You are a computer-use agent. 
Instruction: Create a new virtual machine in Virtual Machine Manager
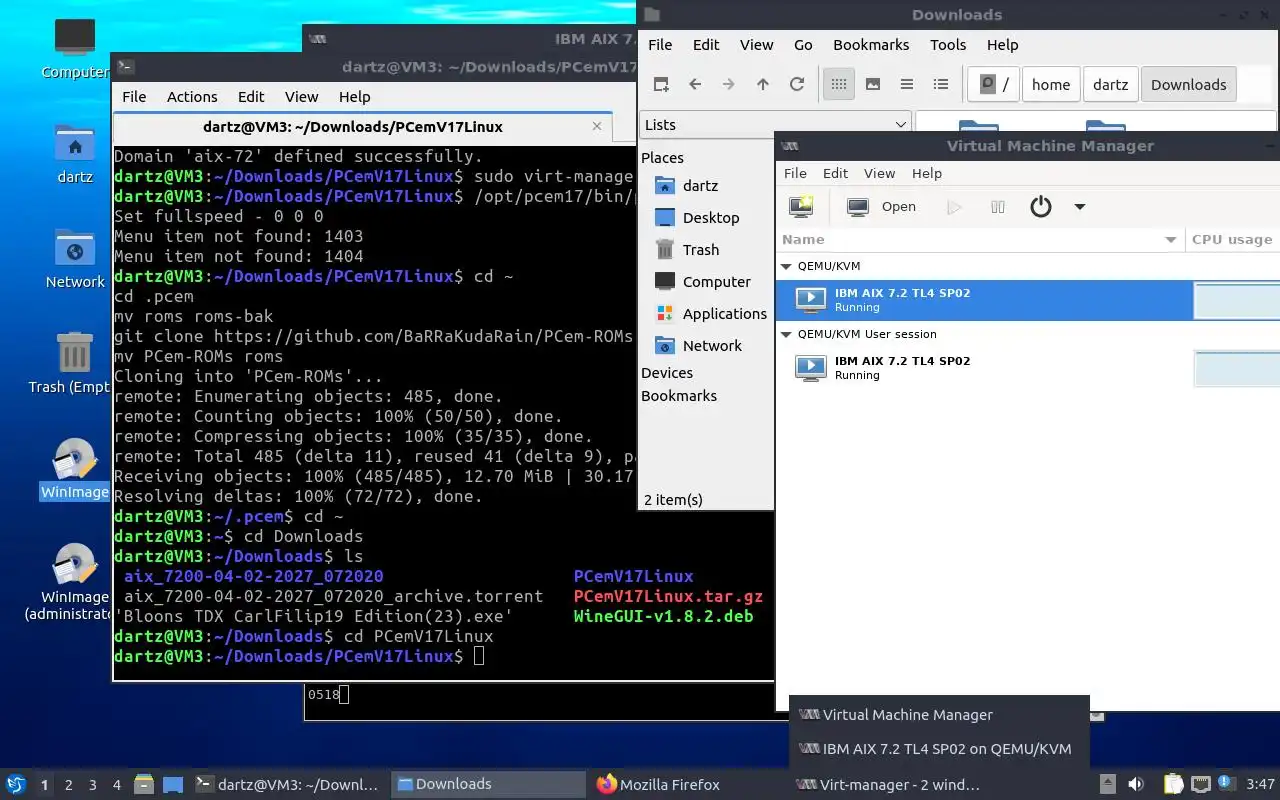801,207
